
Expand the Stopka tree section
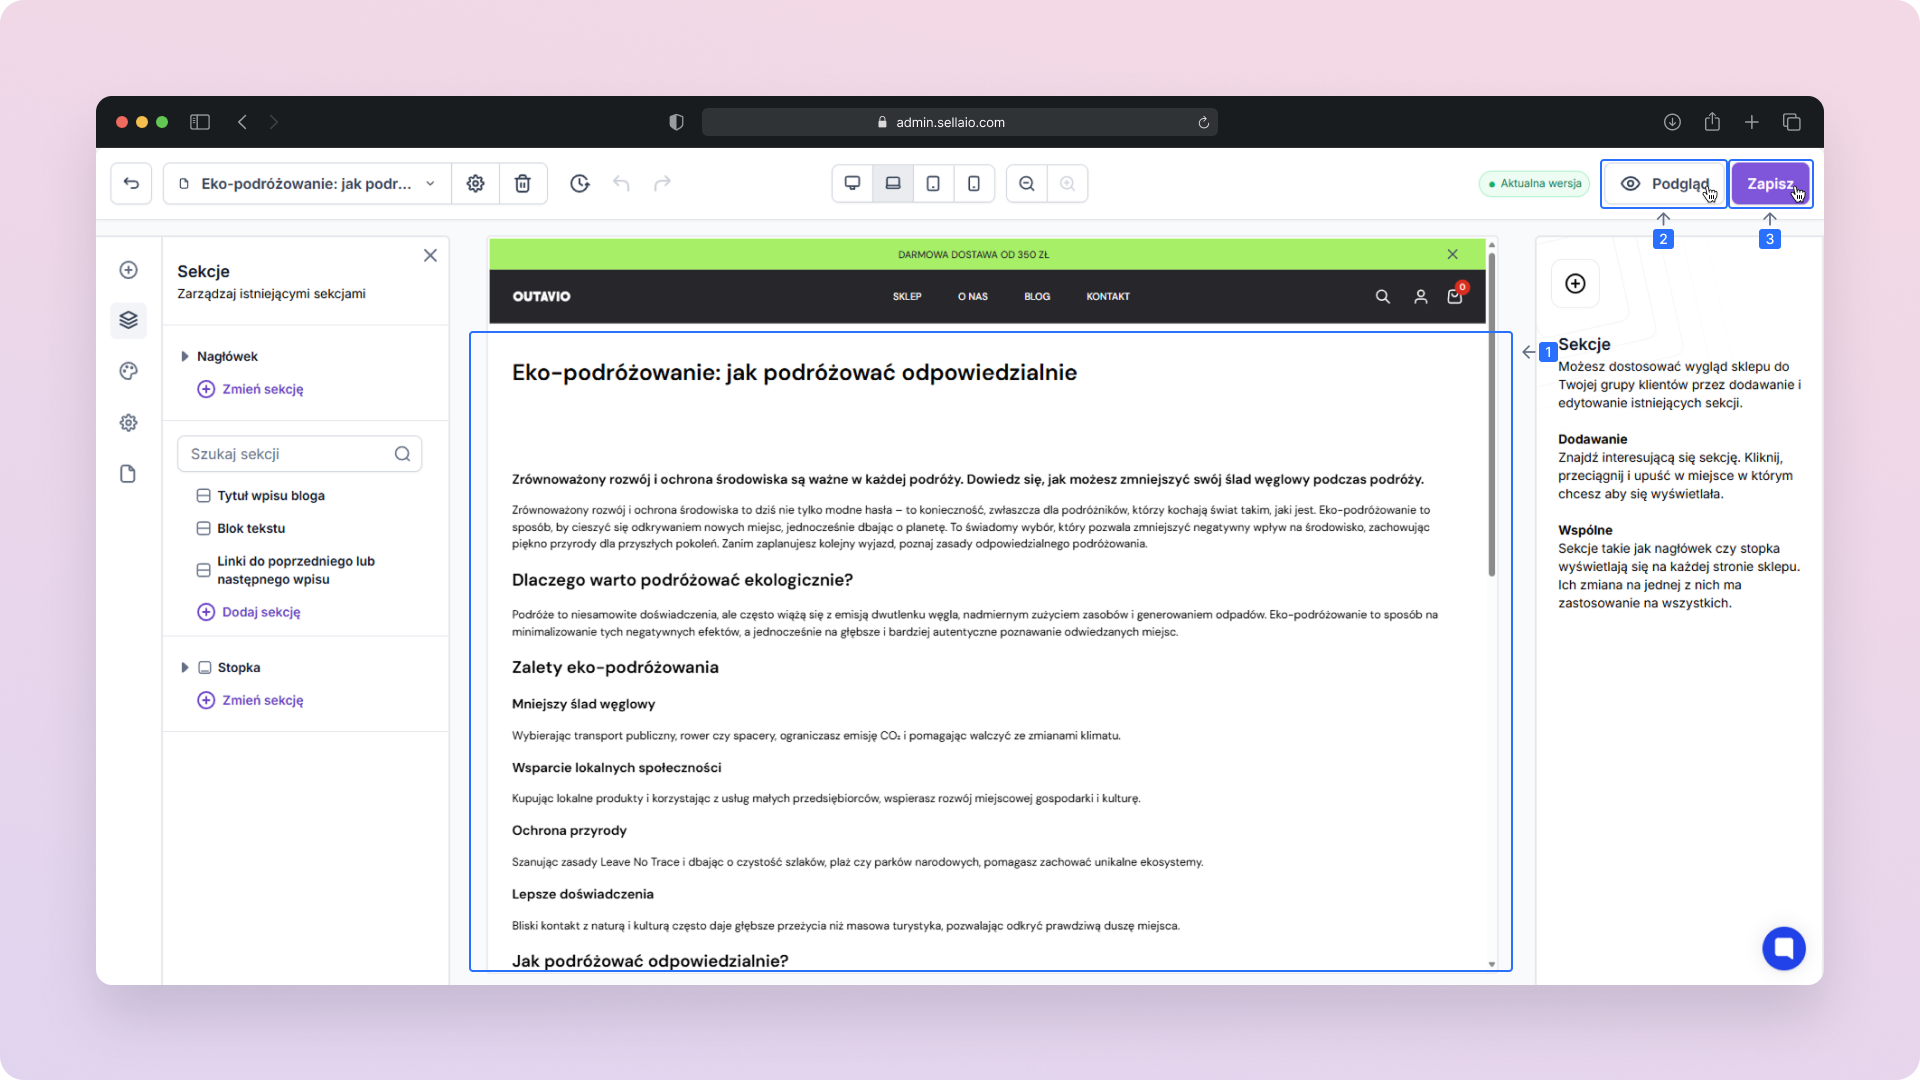[185, 668]
